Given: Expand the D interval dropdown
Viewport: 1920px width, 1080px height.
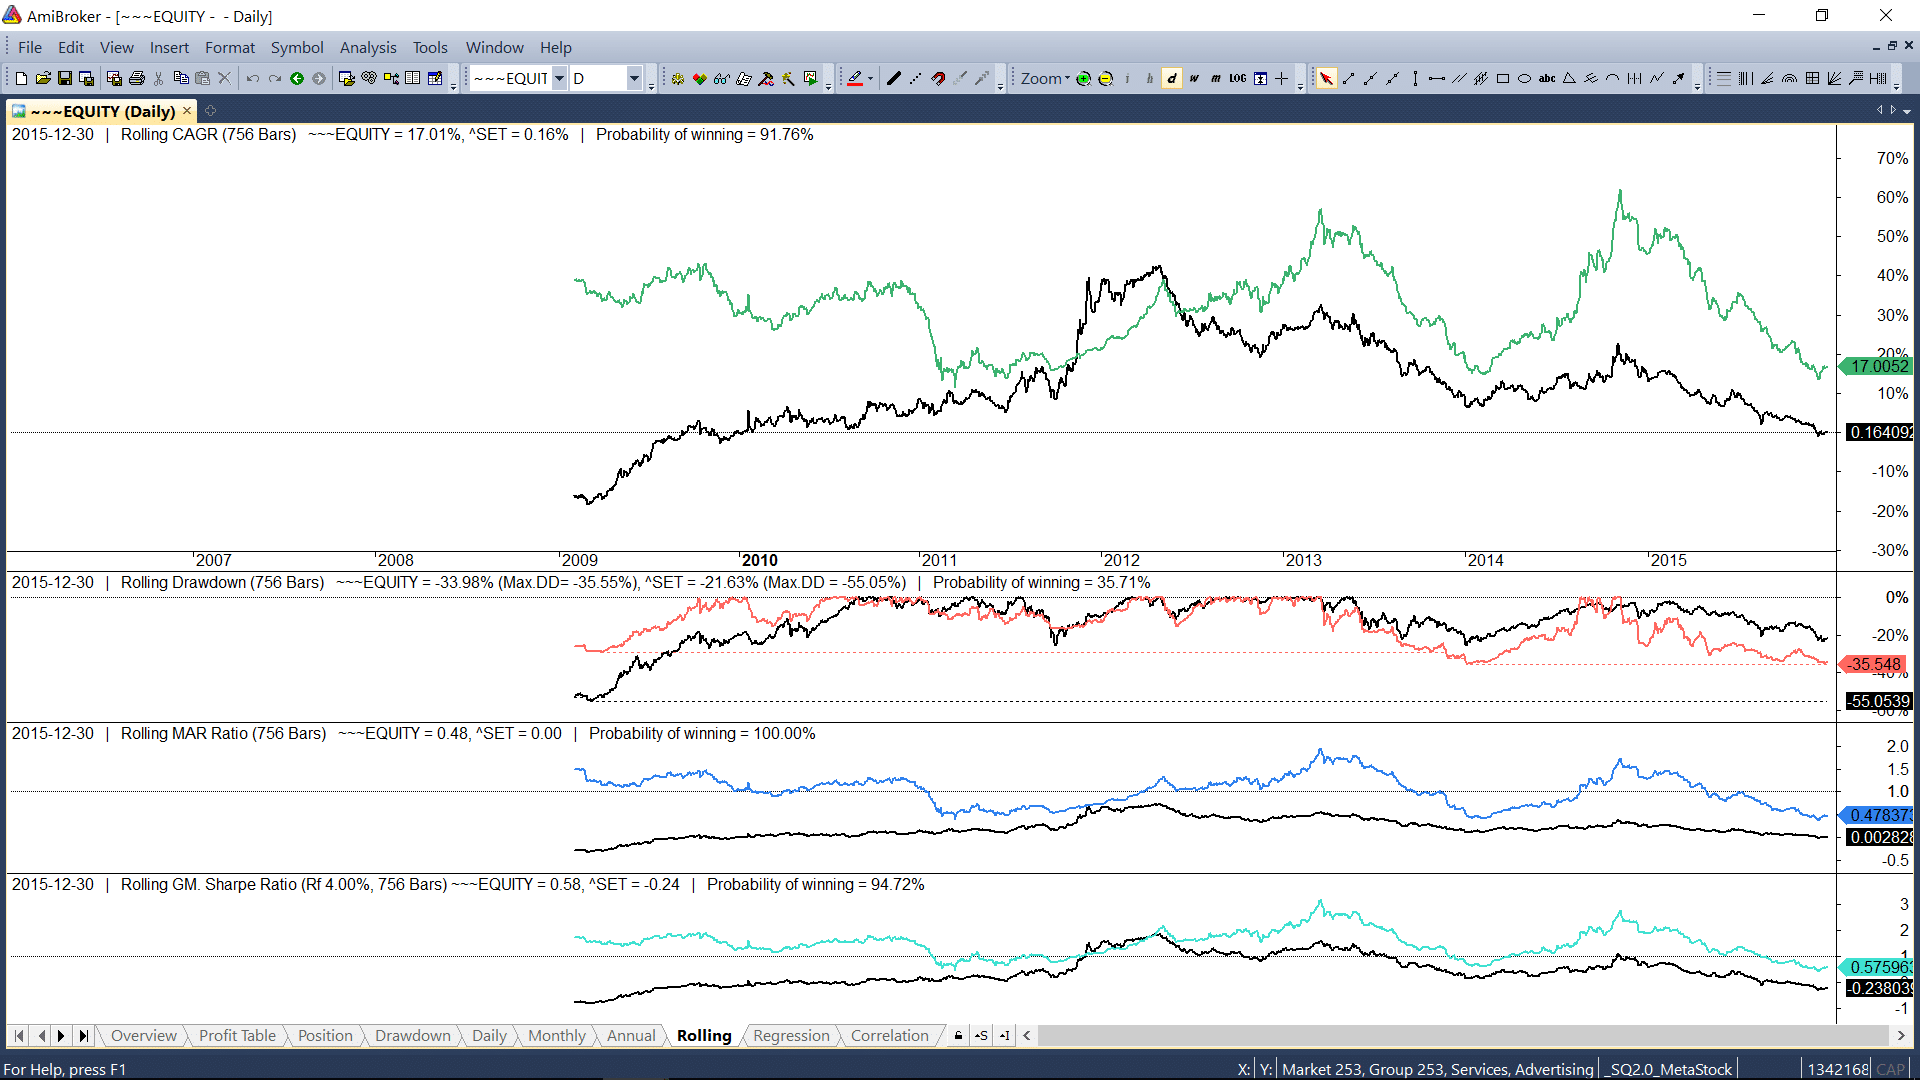Looking at the screenshot, I should point(634,79).
